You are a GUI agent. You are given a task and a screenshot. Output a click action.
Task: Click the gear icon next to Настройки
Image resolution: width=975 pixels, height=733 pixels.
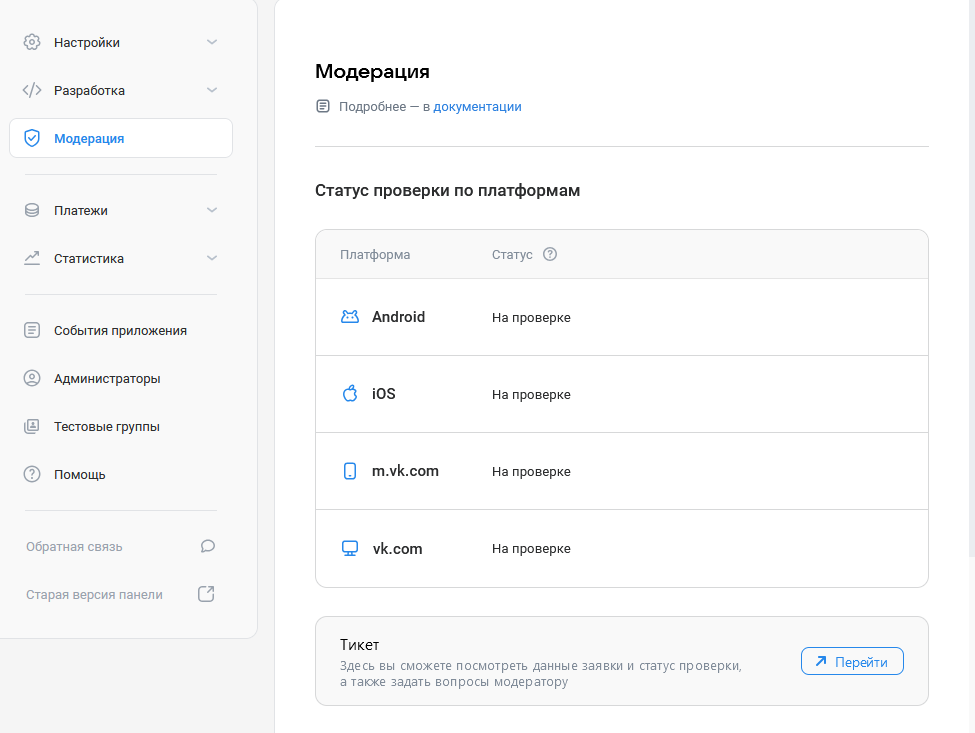[32, 42]
